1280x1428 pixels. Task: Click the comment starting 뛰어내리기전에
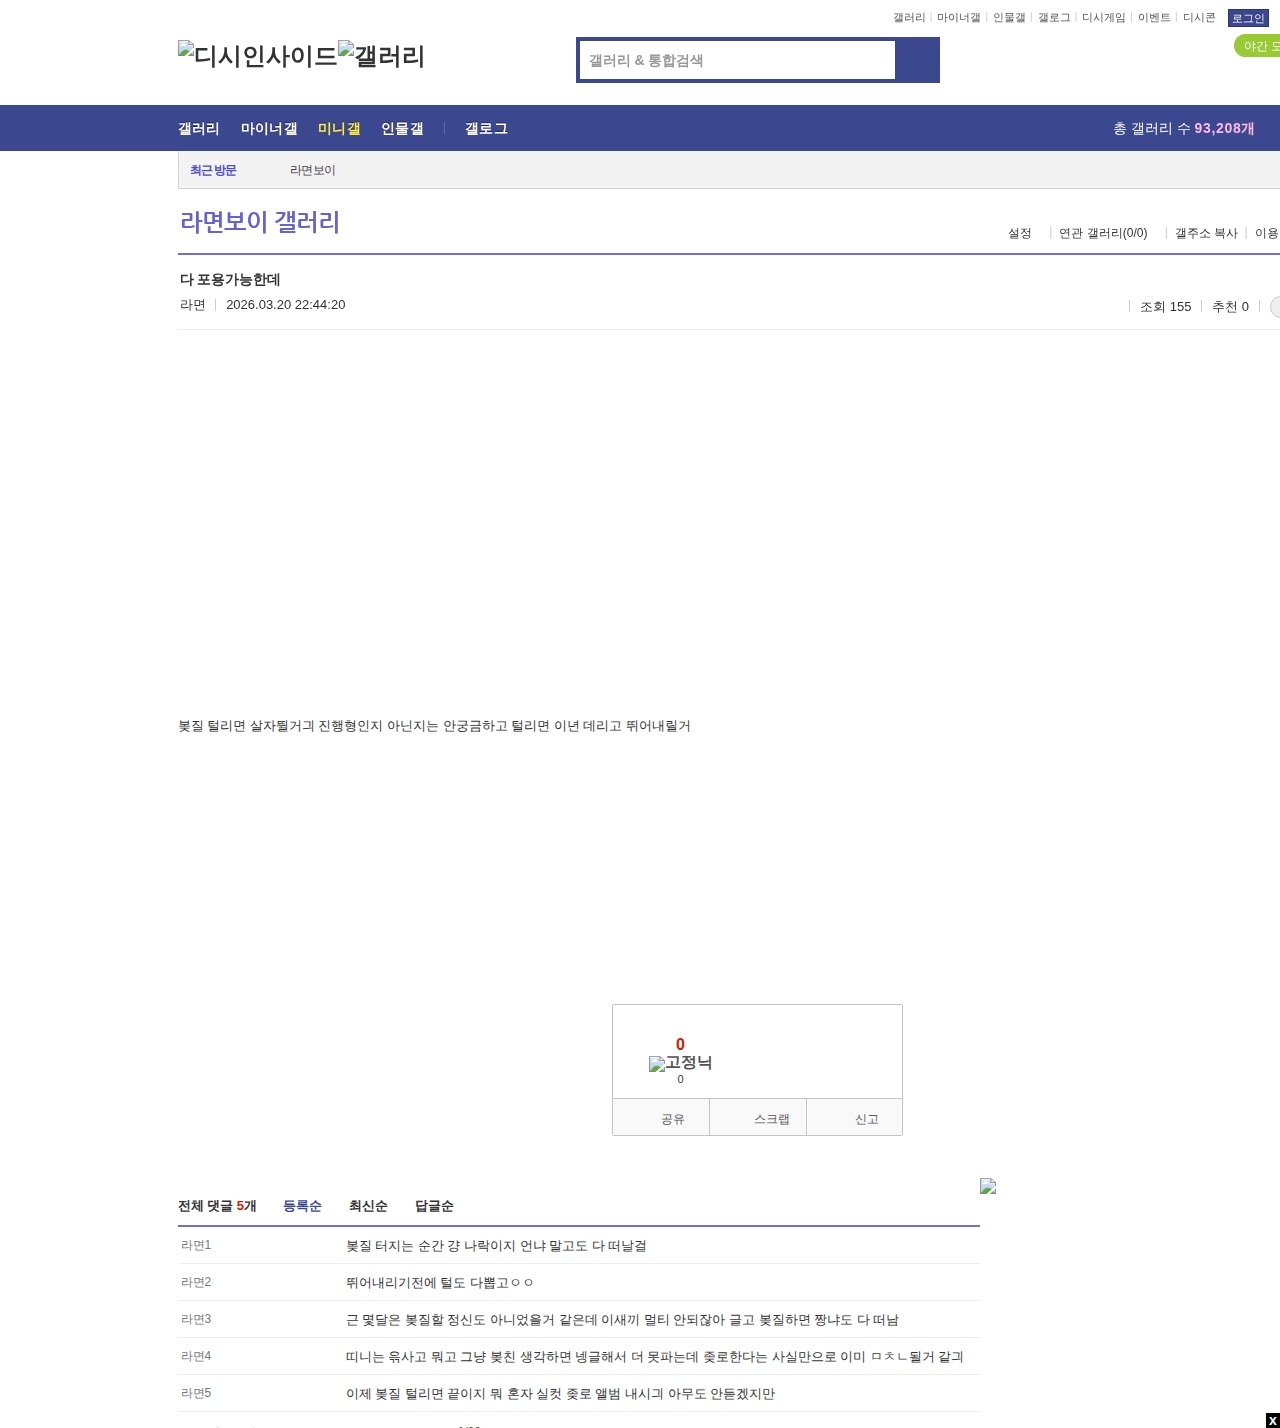tap(440, 1283)
